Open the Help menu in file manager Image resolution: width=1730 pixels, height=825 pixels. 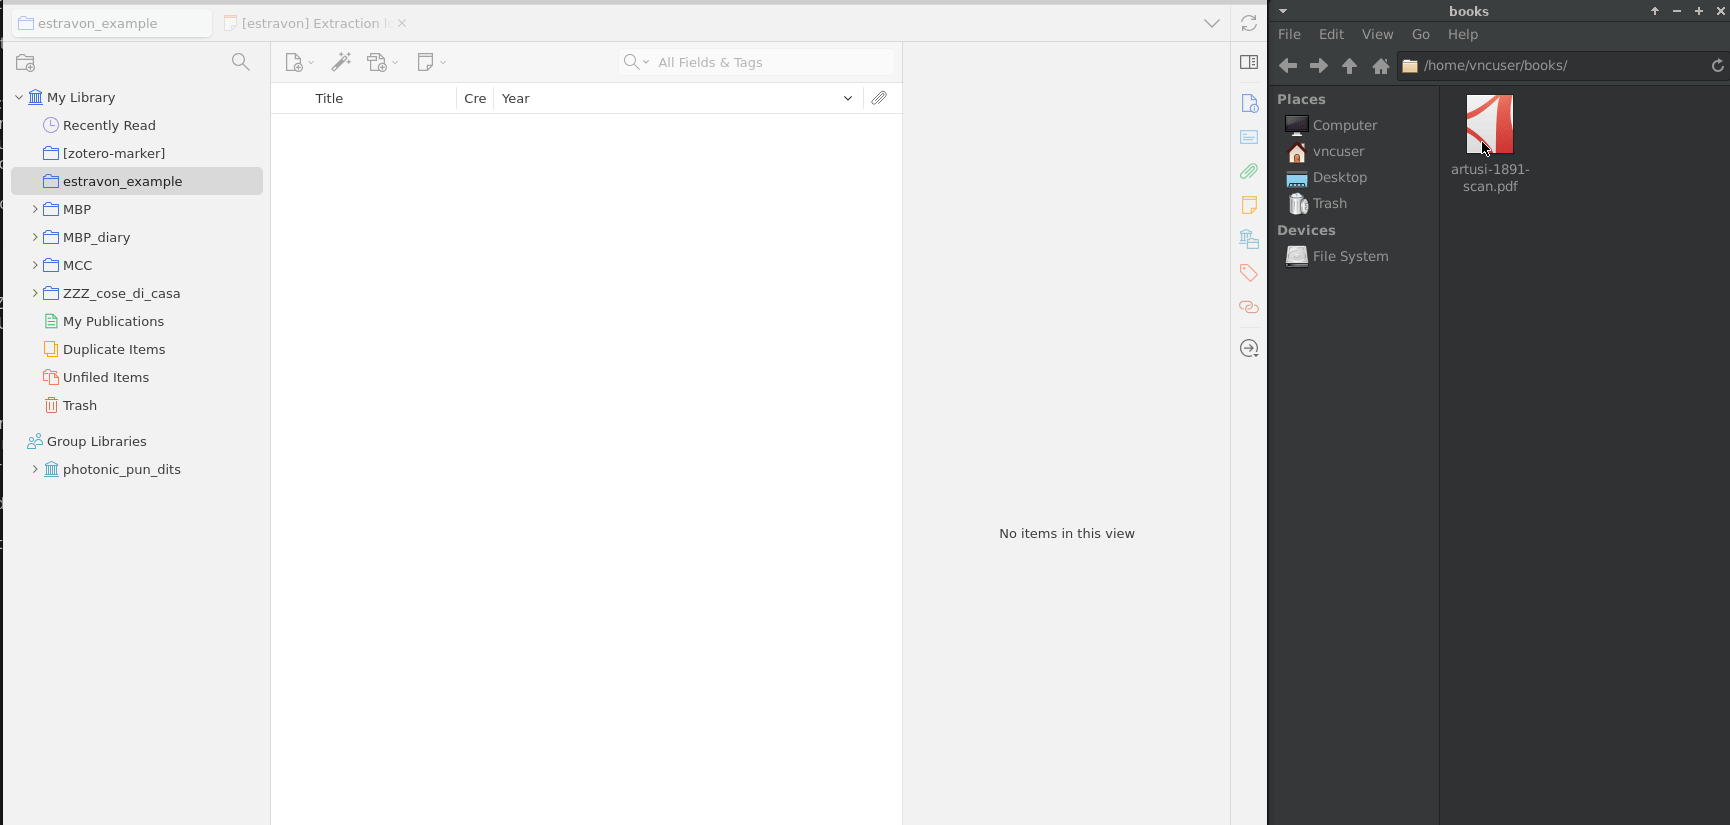click(1462, 34)
